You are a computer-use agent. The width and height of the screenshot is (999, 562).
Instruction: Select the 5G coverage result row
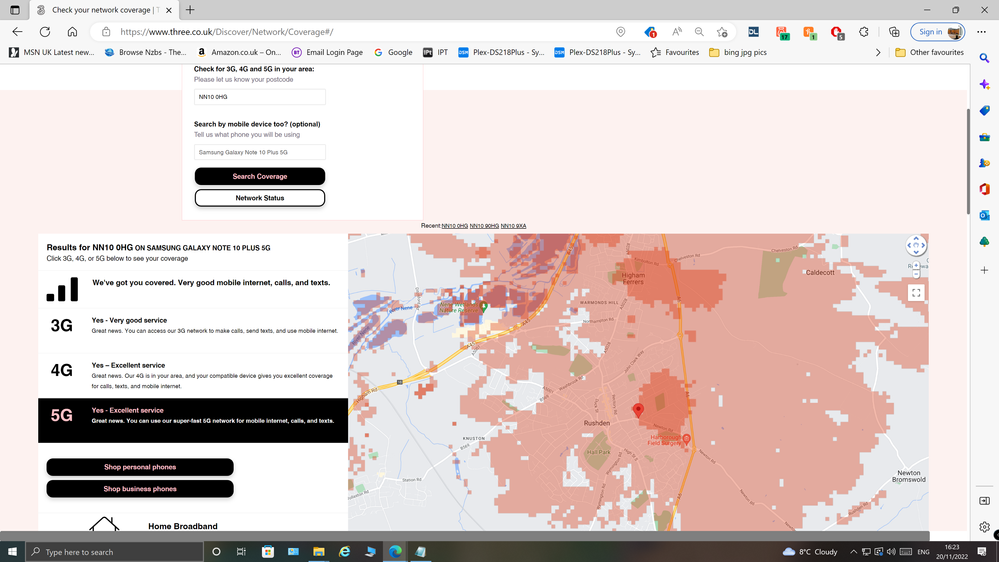pos(193,420)
